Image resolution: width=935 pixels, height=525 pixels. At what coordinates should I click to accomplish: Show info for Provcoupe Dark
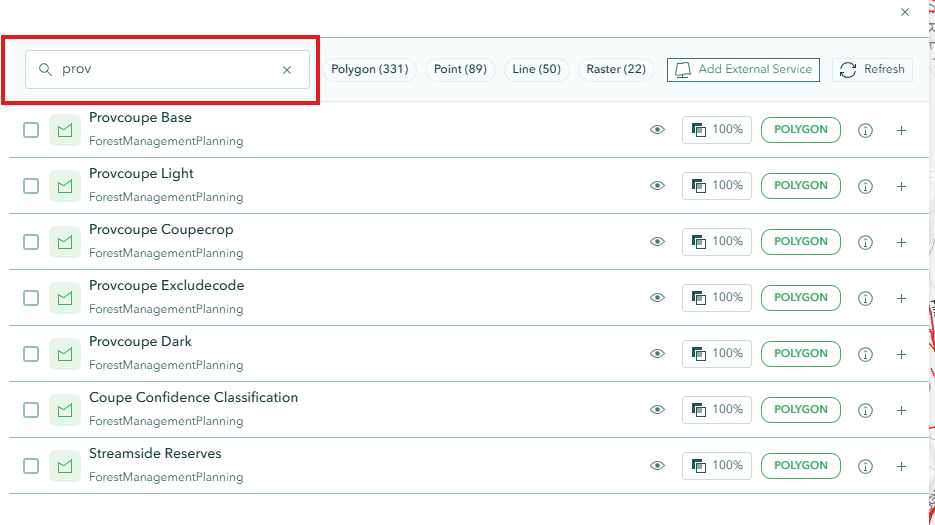click(x=865, y=354)
